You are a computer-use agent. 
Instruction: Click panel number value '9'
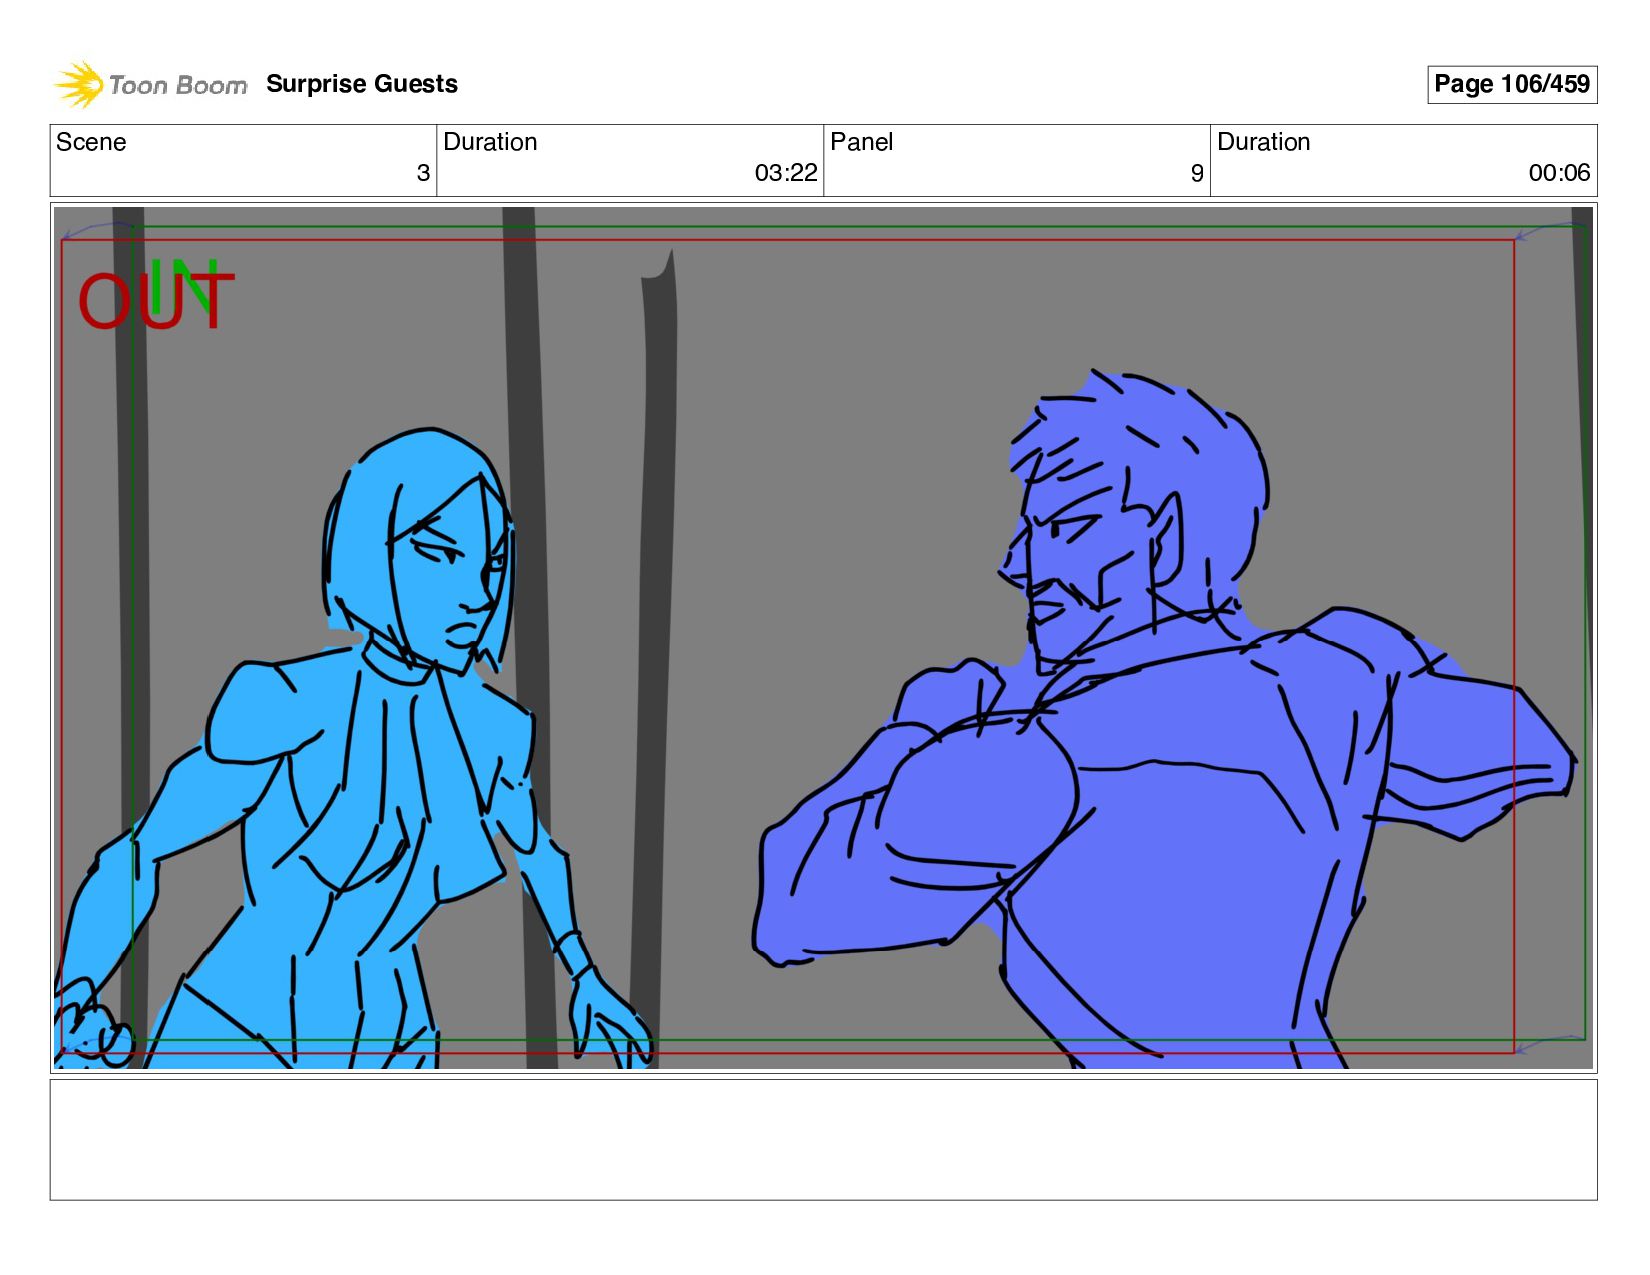(1197, 173)
